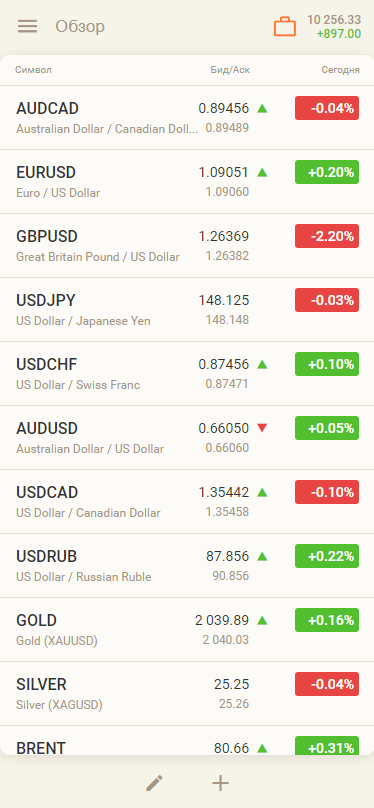Click the +0.22% badge for USDRUB
374x808 pixels.
pyautogui.click(x=327, y=556)
